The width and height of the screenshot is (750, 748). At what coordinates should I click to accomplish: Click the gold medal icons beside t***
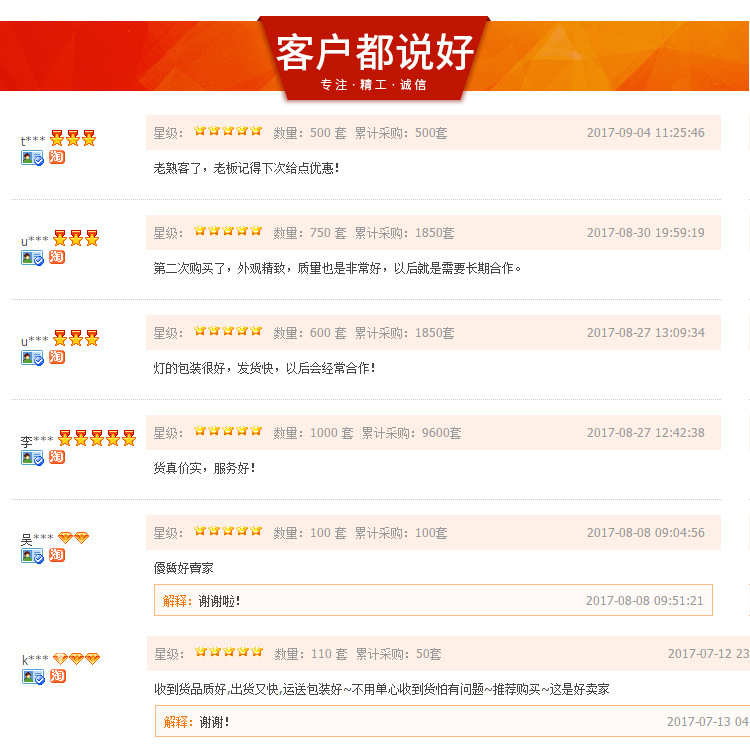73,138
